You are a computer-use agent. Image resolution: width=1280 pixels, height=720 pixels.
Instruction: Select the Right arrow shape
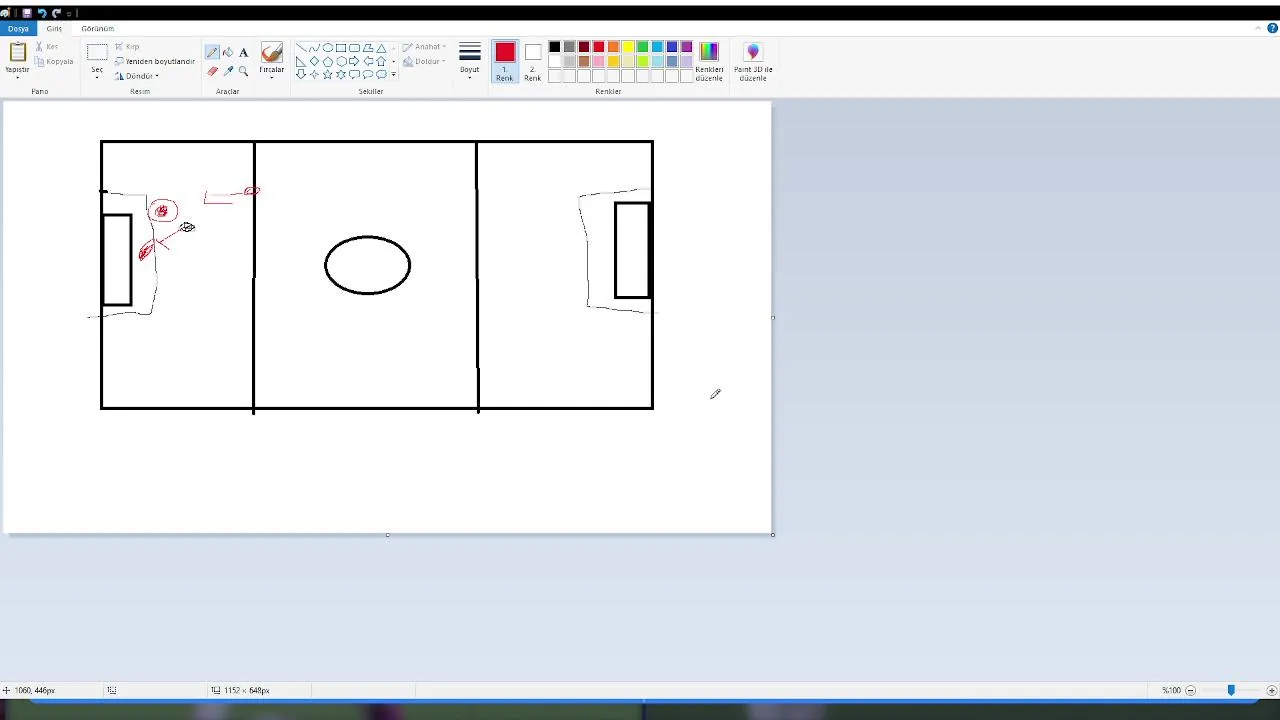(354, 61)
